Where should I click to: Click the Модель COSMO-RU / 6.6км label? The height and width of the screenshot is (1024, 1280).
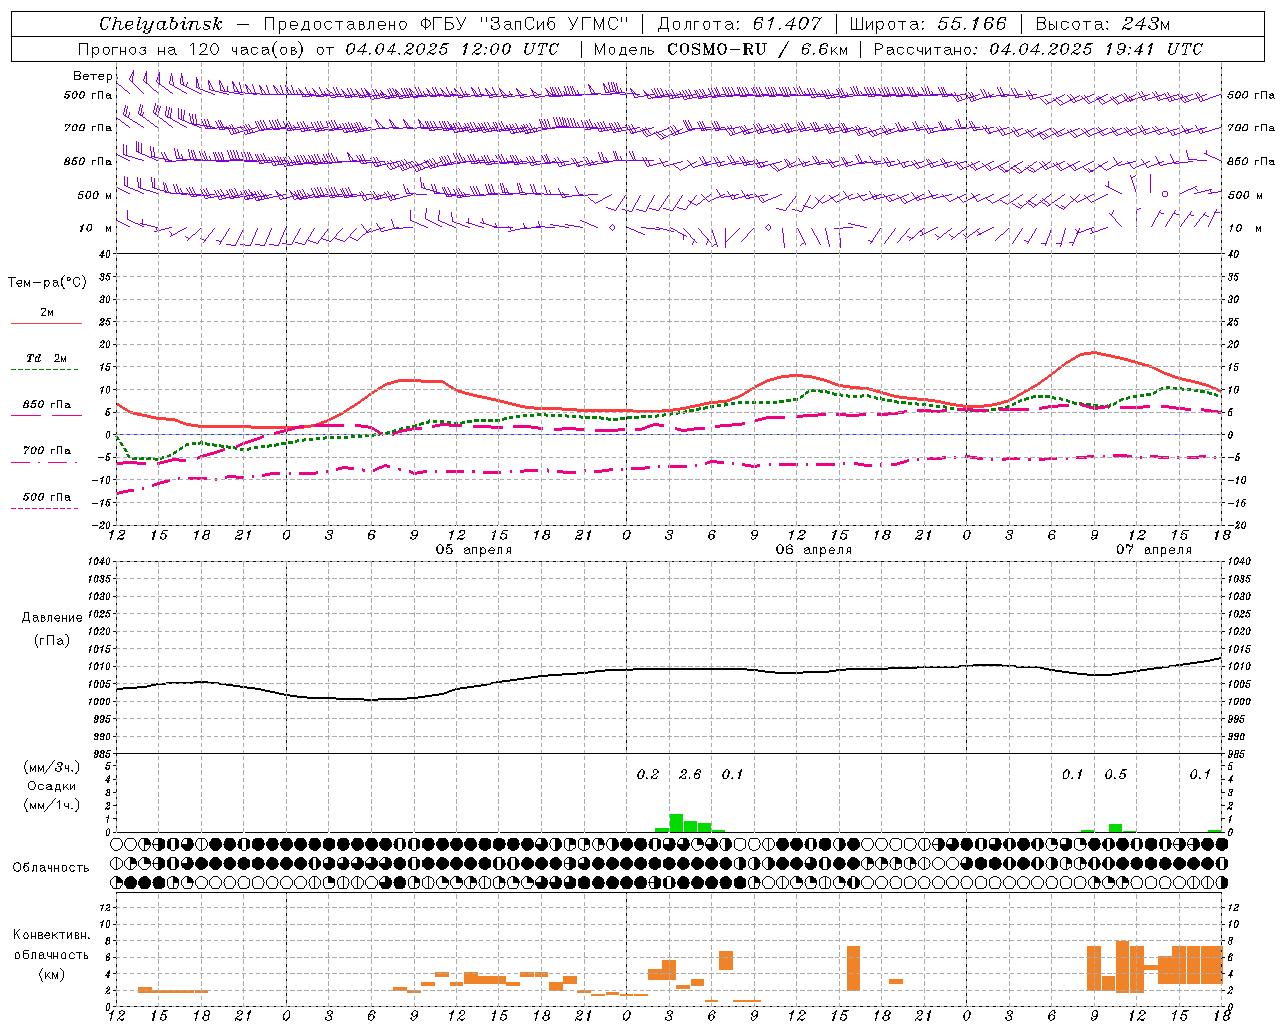click(x=720, y=49)
